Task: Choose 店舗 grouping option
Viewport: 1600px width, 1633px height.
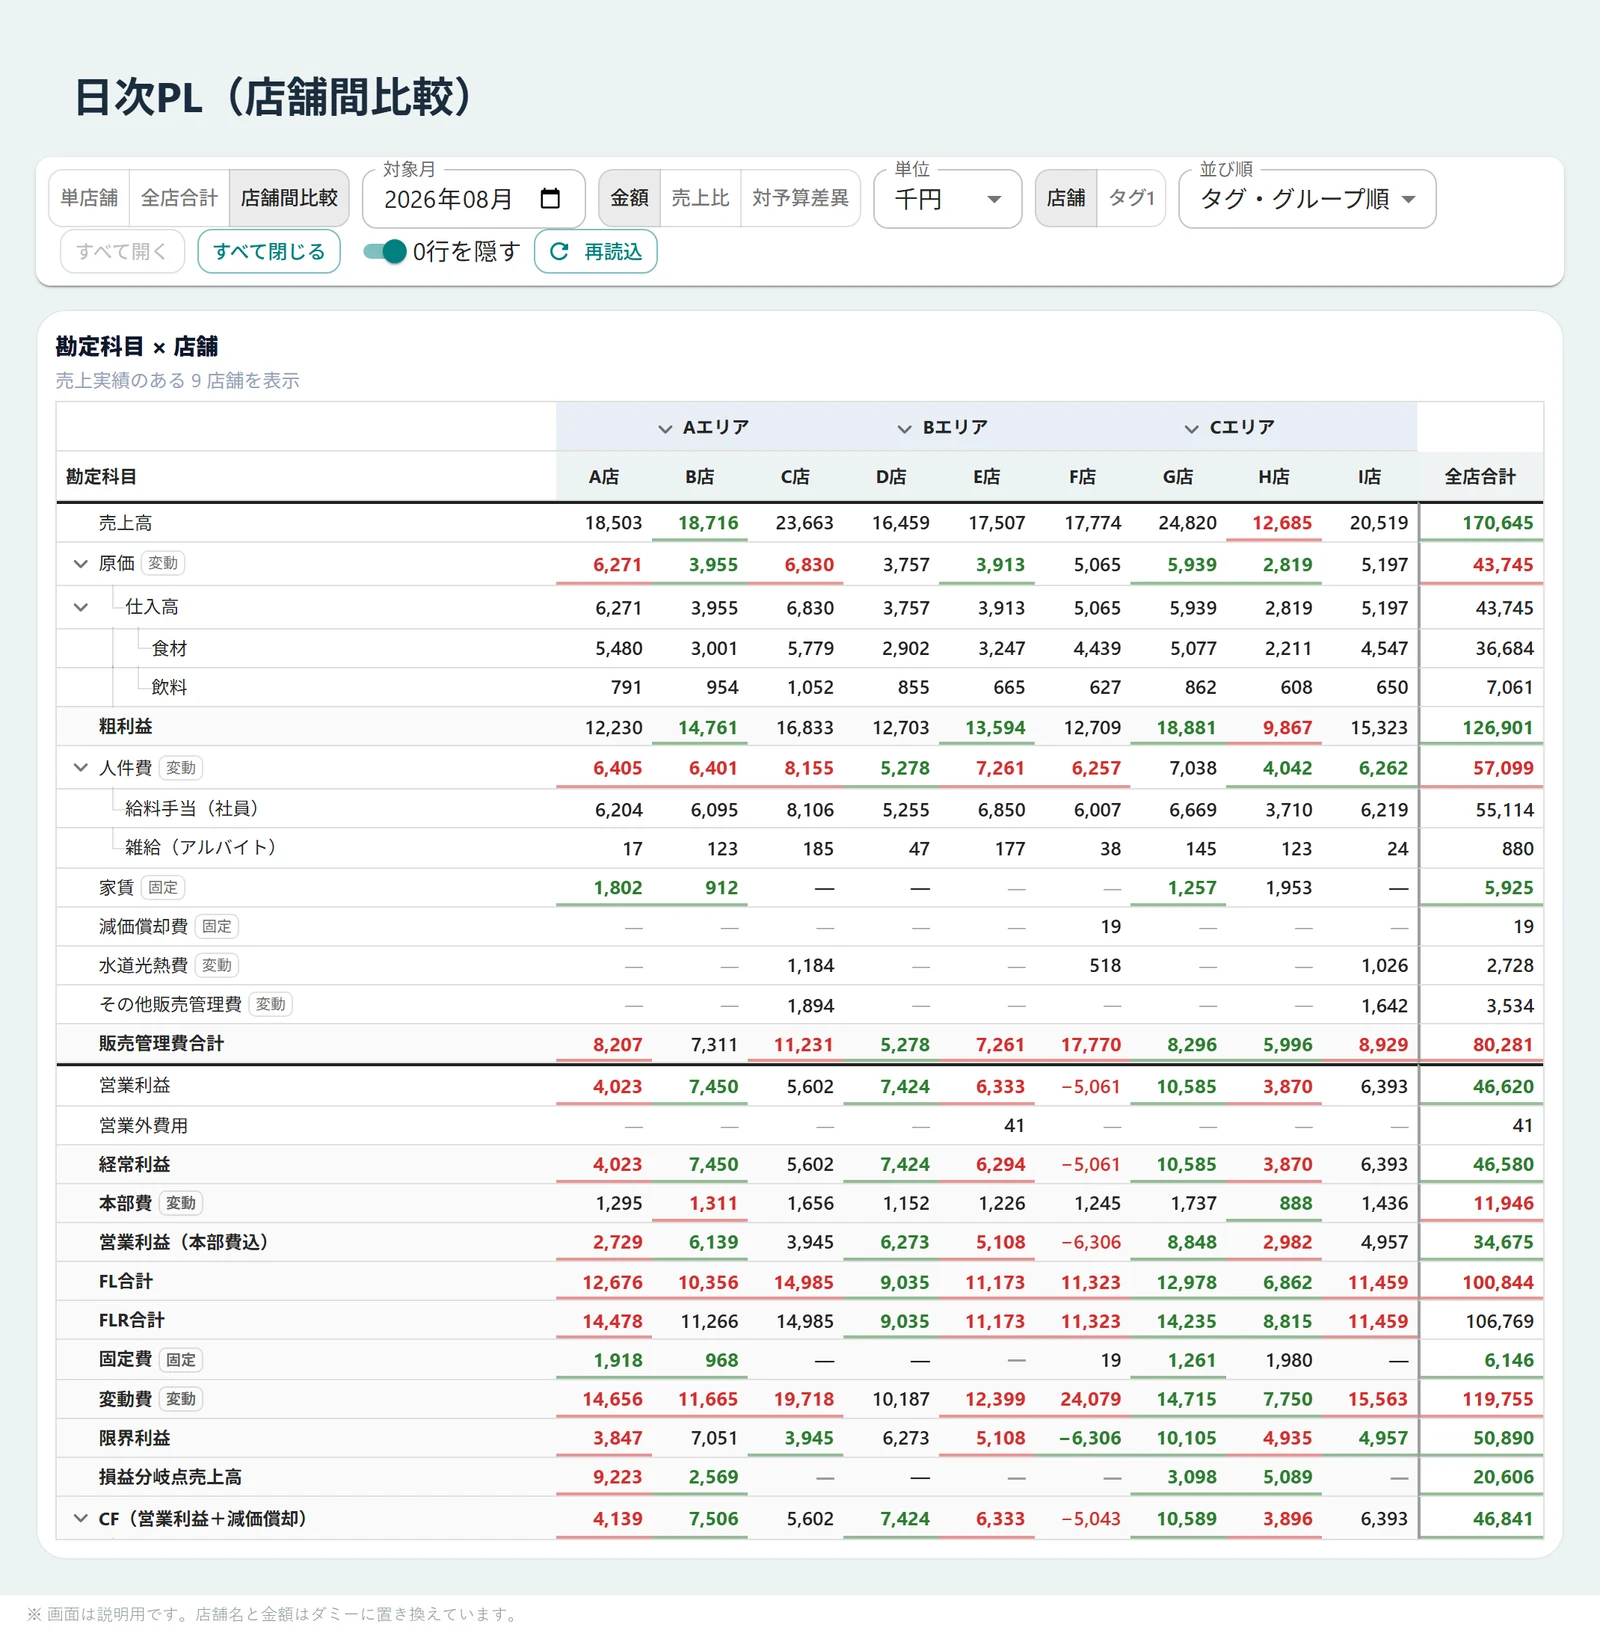Action: 1066,198
